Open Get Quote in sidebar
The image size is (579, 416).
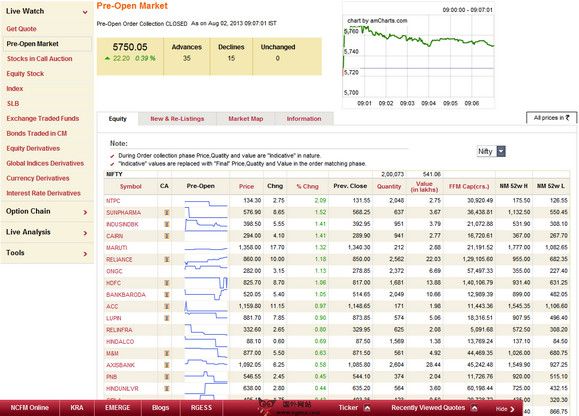(x=21, y=29)
